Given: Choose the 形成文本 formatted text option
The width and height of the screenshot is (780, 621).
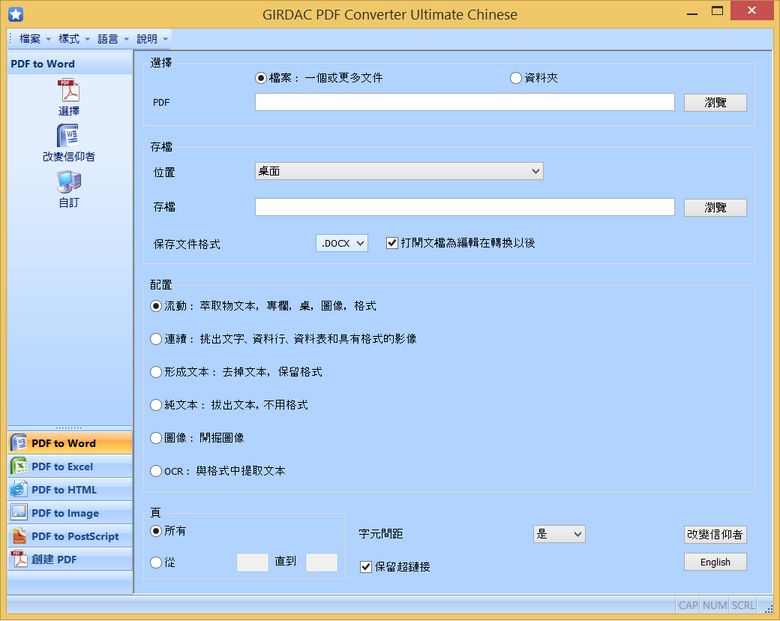Looking at the screenshot, I should pos(156,372).
